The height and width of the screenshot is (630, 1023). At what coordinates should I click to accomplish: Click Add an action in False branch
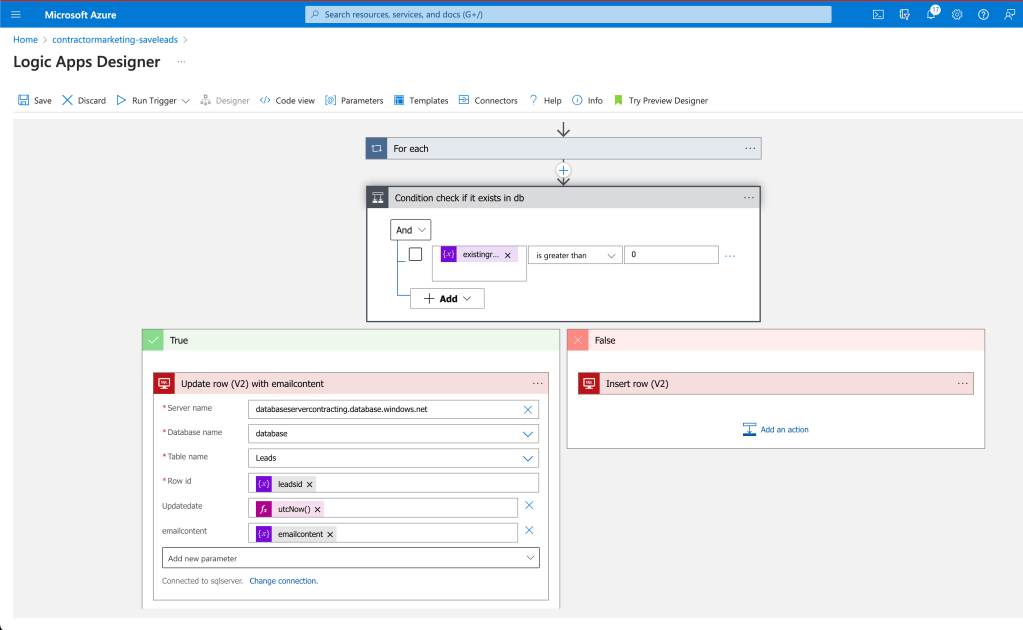pyautogui.click(x=776, y=429)
